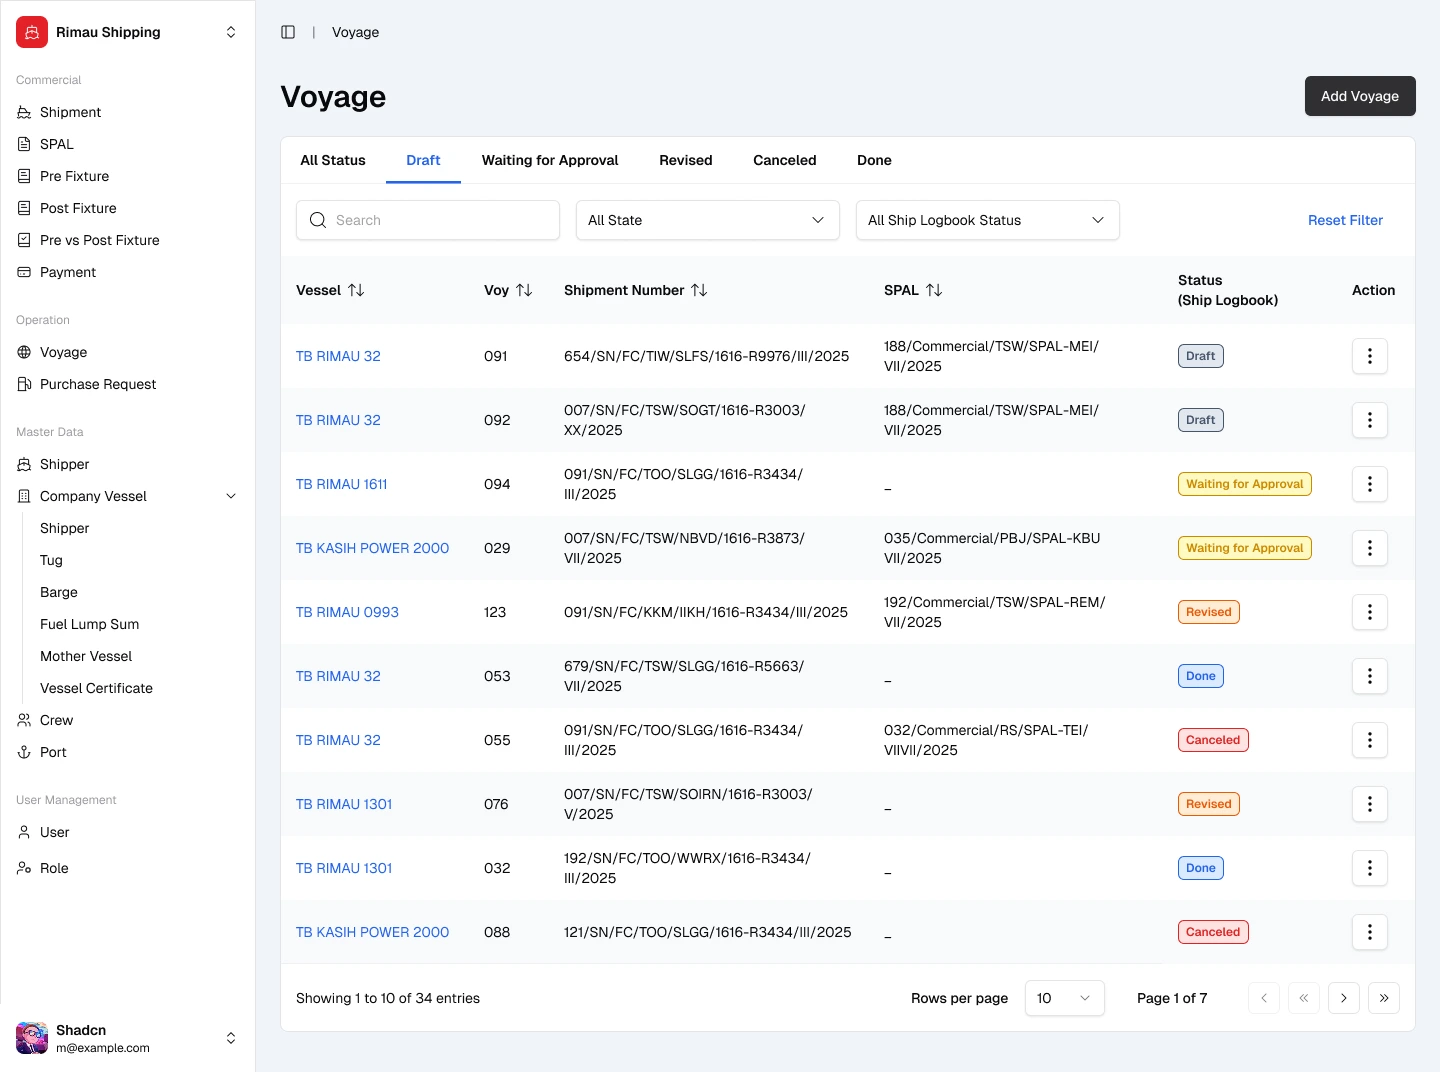Open All Ship Logbook Status dropdown
Viewport: 1440px width, 1072px height.
pos(987,220)
